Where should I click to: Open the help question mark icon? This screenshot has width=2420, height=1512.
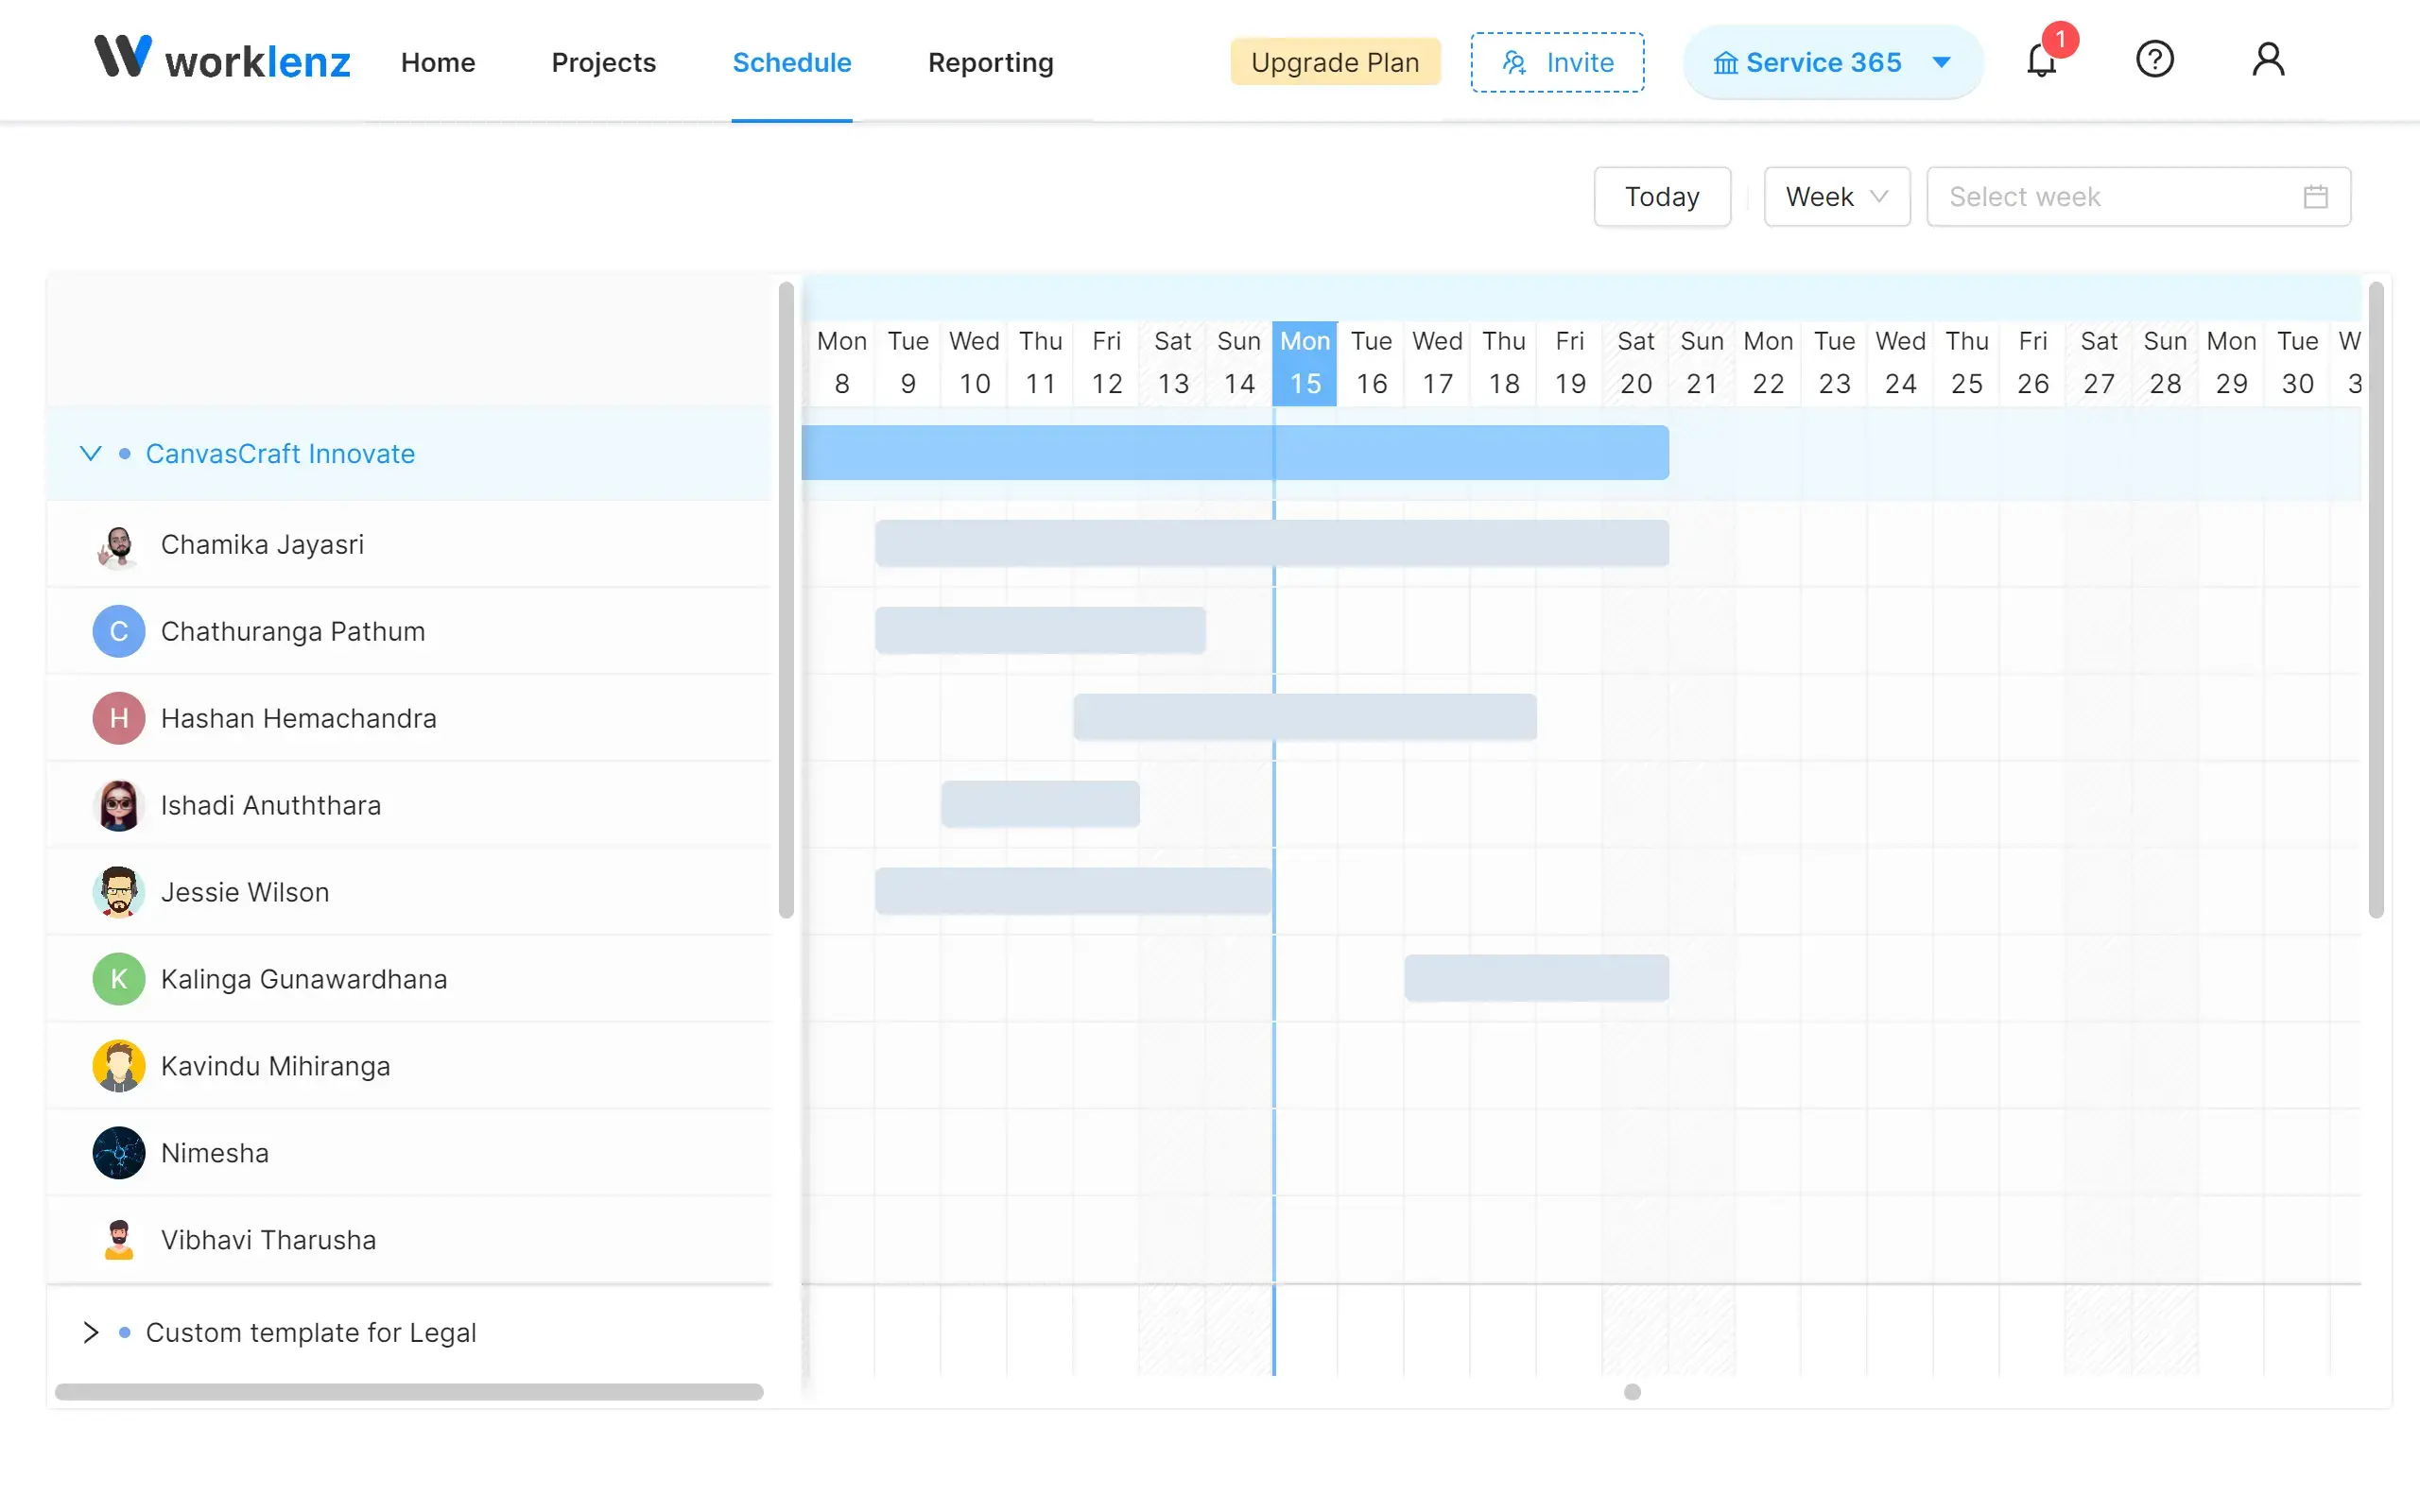[x=2154, y=59]
